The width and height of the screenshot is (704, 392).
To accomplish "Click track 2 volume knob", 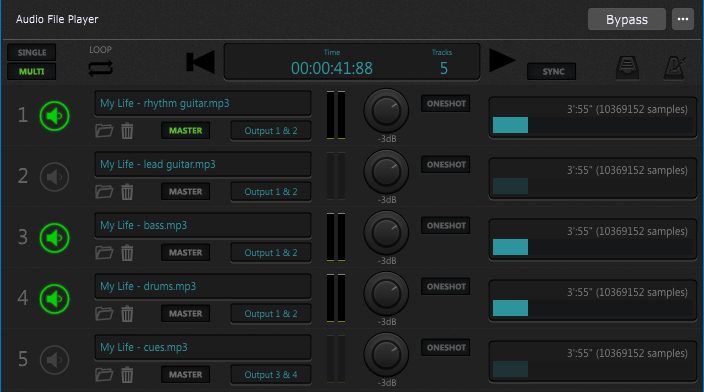I will (x=386, y=172).
